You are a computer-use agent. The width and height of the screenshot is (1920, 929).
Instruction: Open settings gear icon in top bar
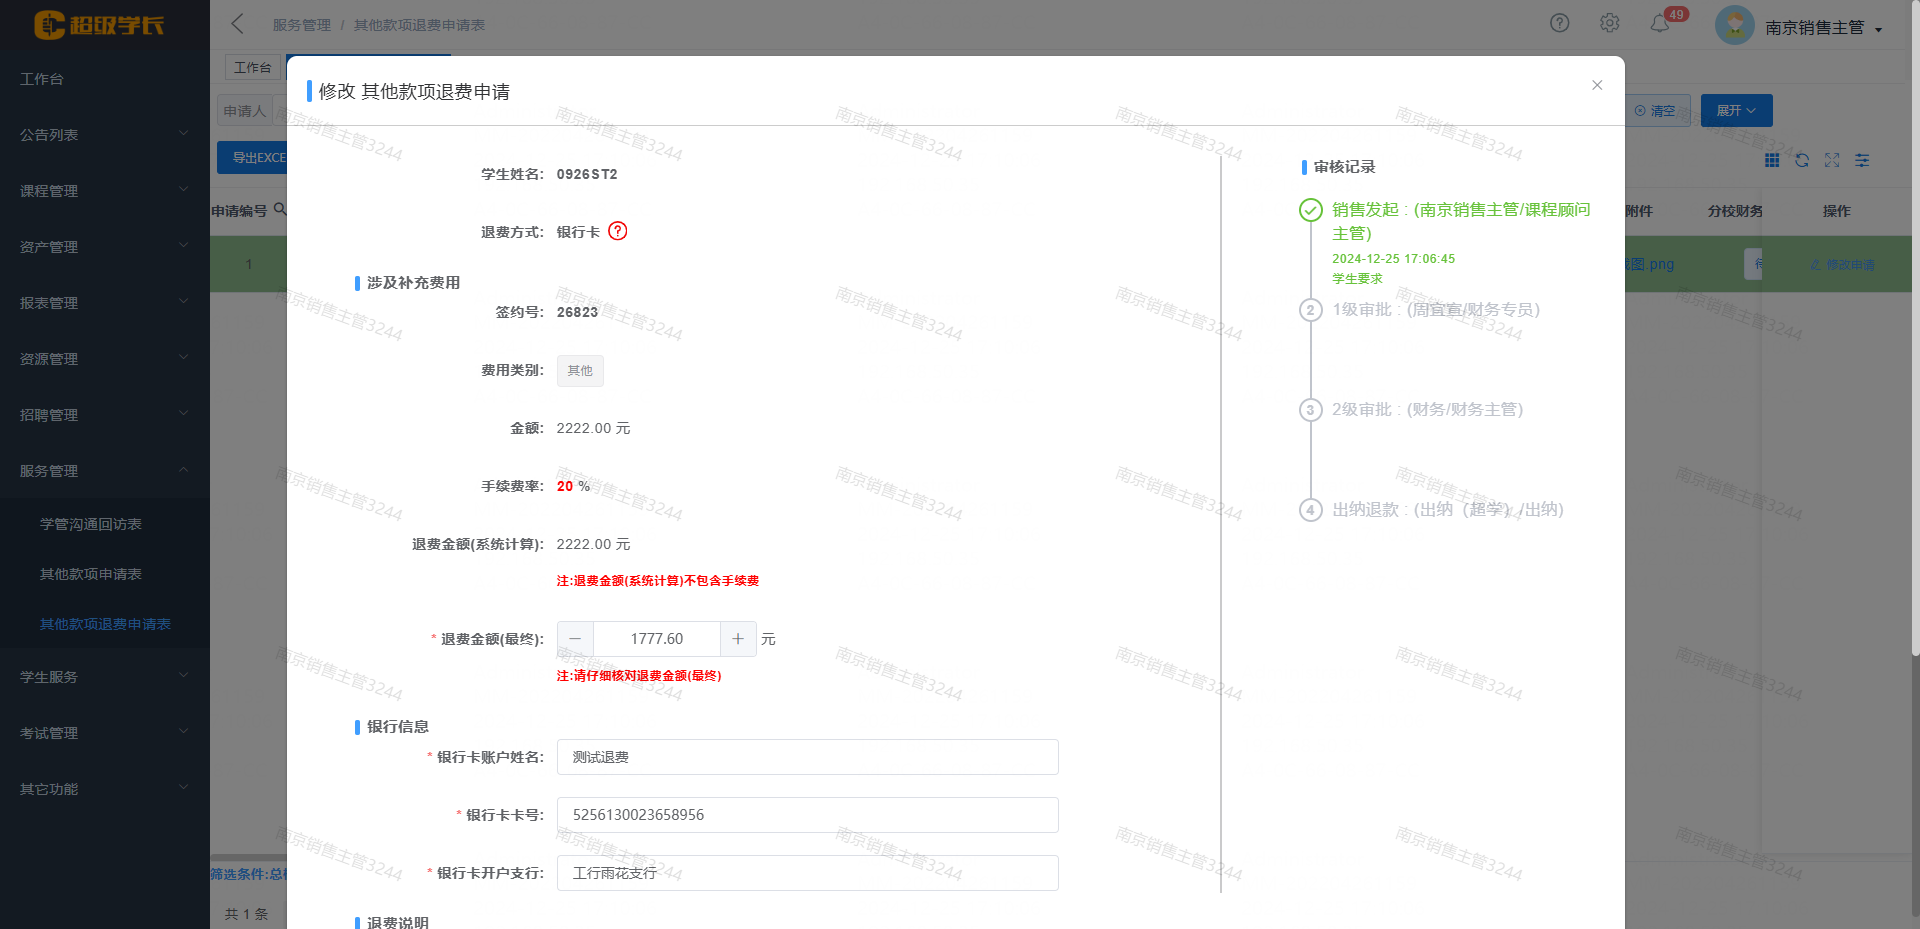(1609, 23)
